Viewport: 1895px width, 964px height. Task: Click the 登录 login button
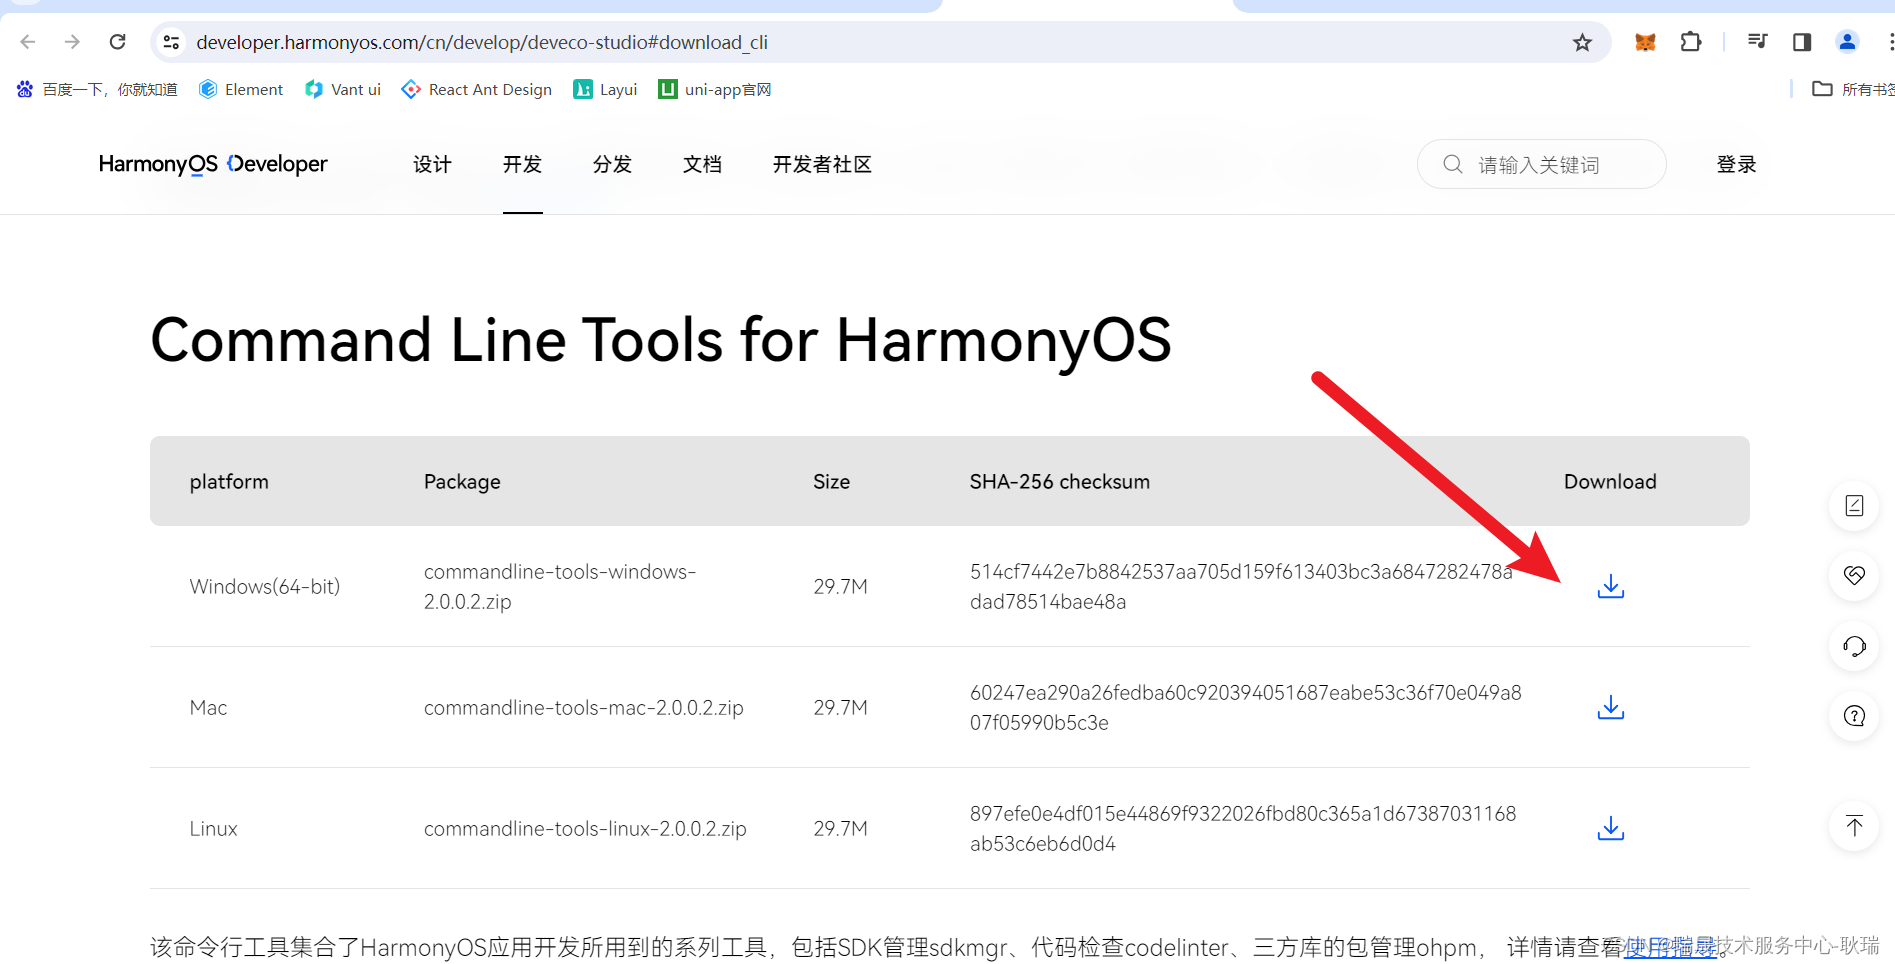coord(1736,164)
